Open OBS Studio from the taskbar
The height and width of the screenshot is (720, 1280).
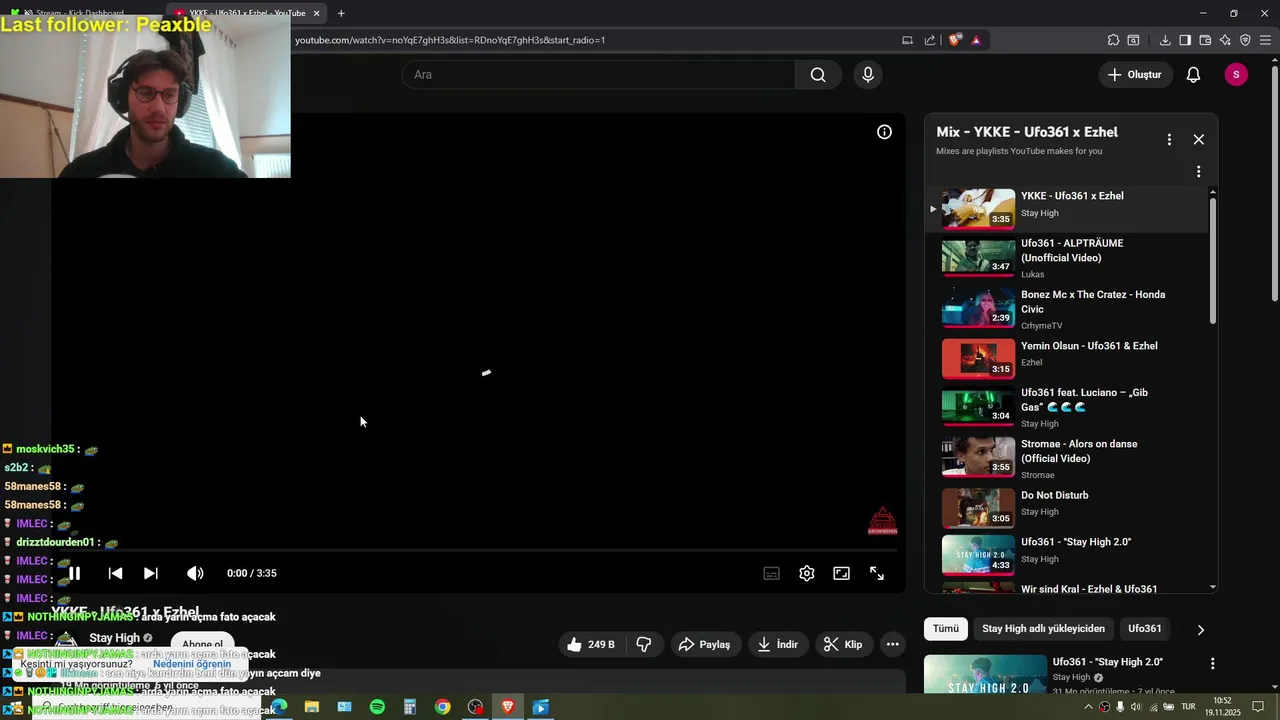(x=475, y=707)
